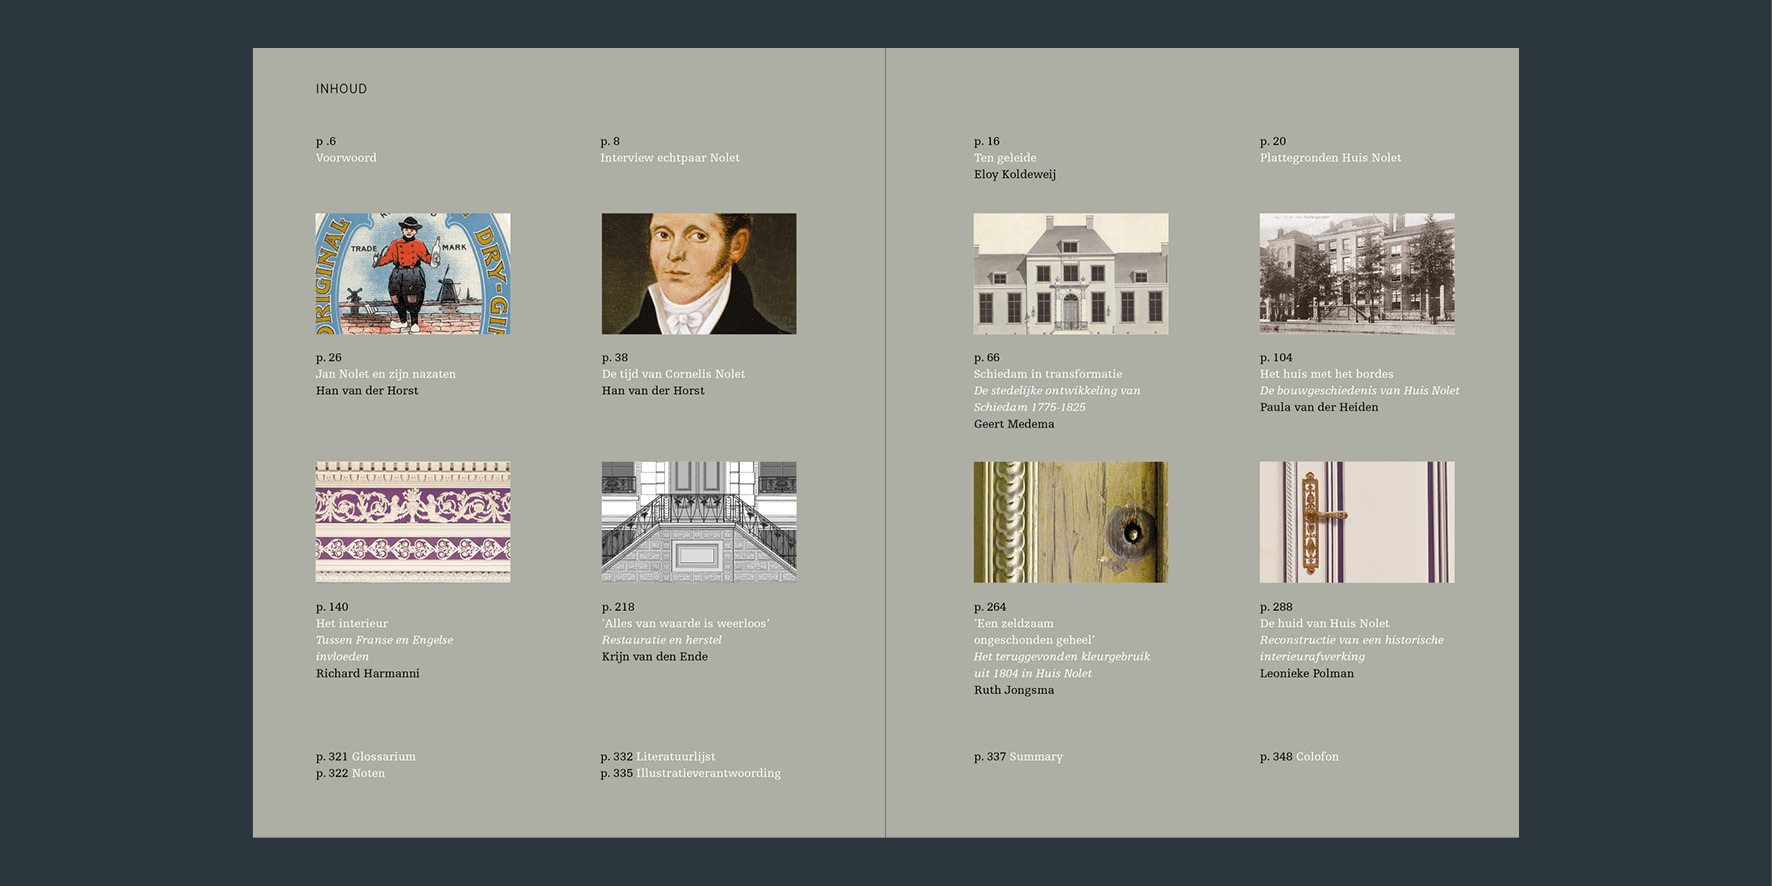Click 'De stedelijke ontwikkeling van' subtitle
1772x886 pixels.
coord(1058,391)
